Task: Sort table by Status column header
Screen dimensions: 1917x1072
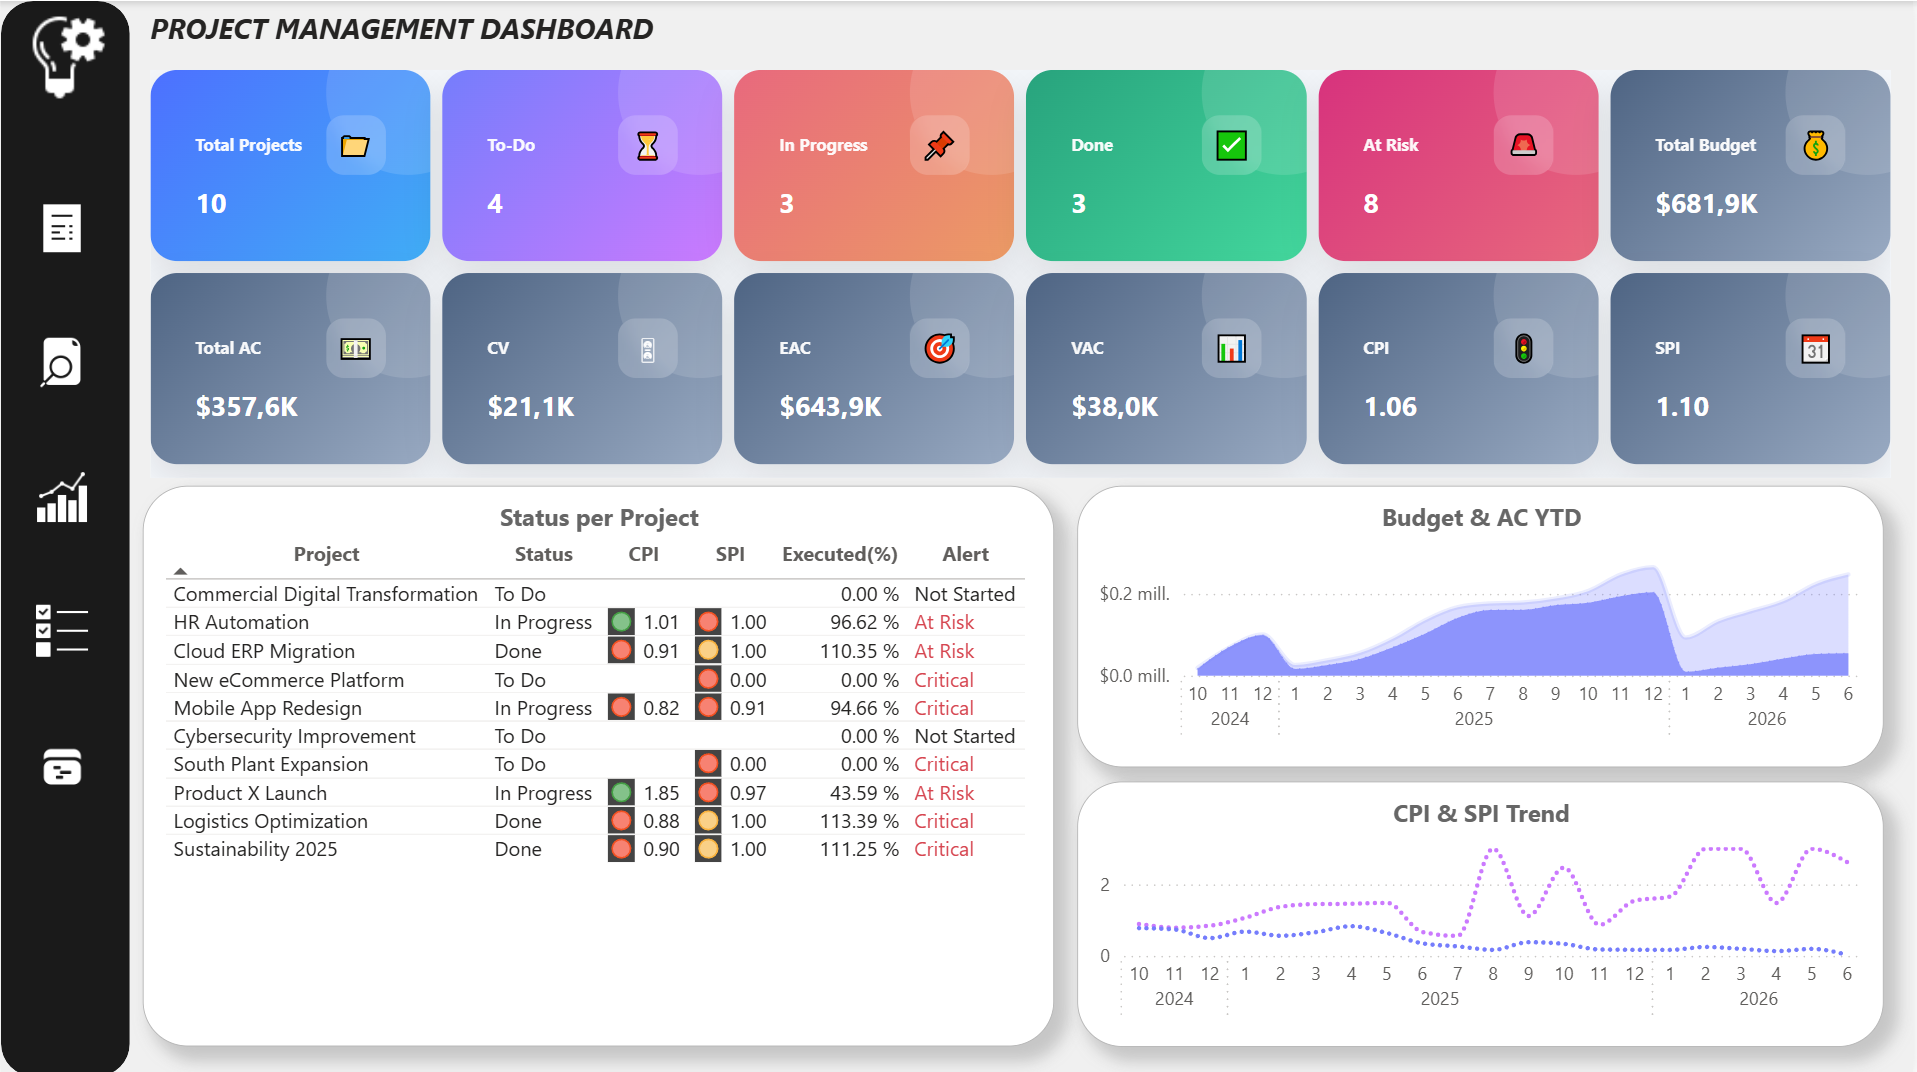Action: point(543,554)
